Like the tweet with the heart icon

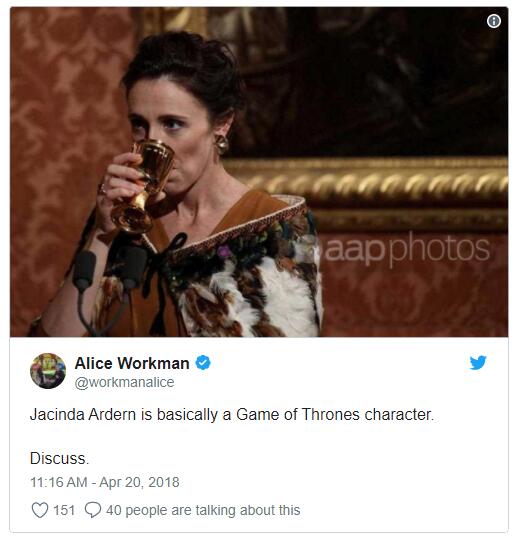[x=40, y=510]
